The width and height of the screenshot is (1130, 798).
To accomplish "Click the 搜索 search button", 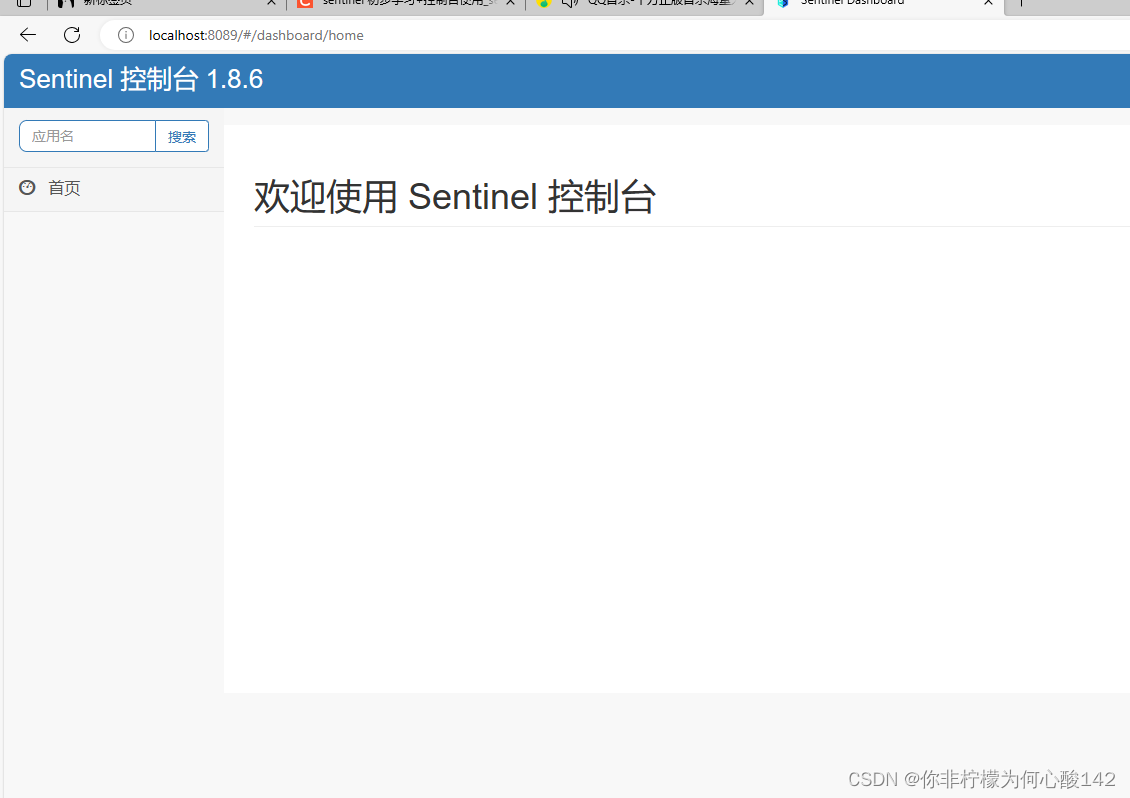I will 181,135.
